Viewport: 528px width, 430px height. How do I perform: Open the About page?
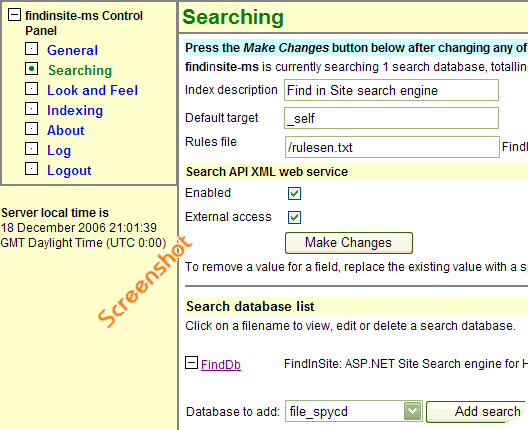point(66,130)
